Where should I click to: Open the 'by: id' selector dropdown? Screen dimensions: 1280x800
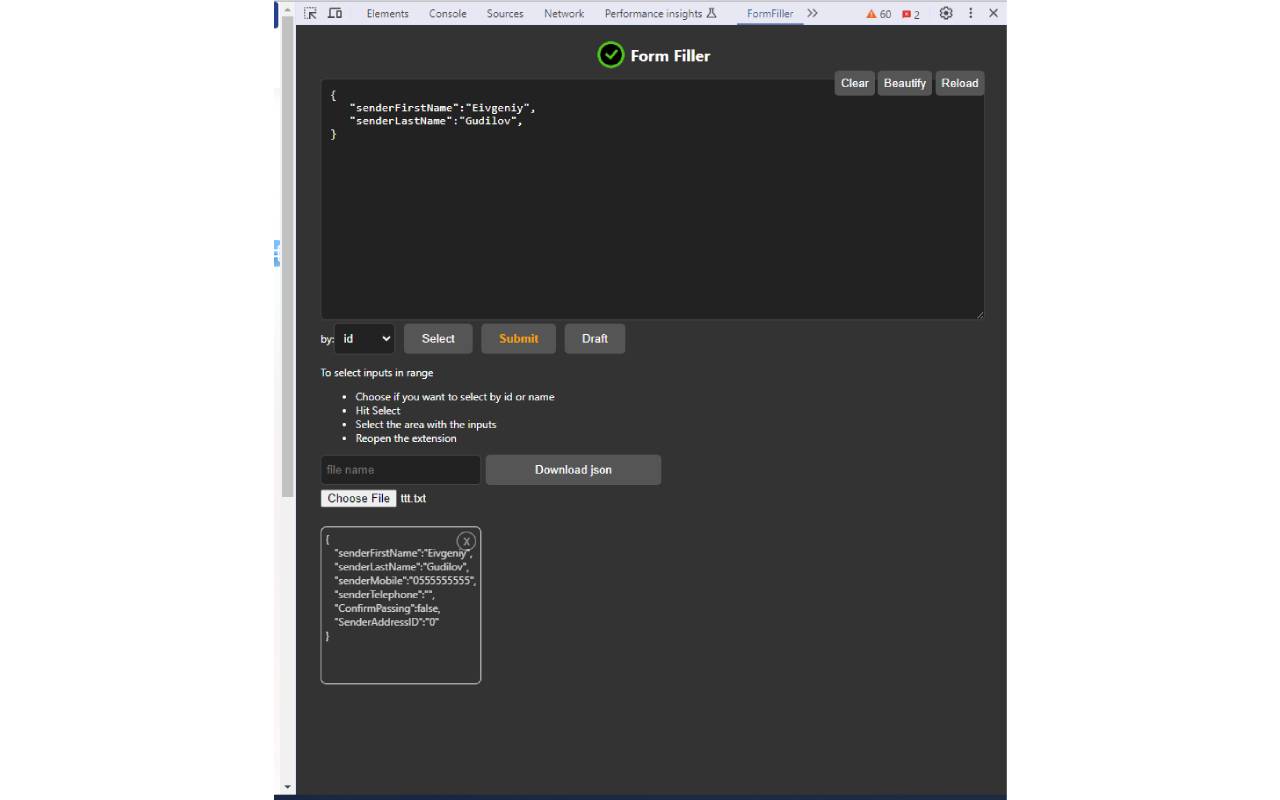364,339
